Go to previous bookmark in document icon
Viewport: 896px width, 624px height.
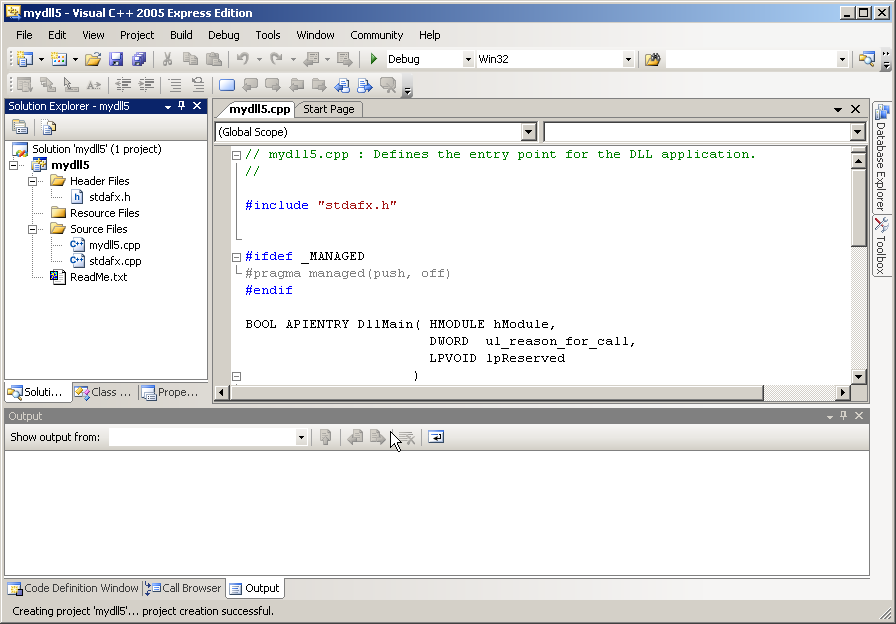click(x=342, y=85)
